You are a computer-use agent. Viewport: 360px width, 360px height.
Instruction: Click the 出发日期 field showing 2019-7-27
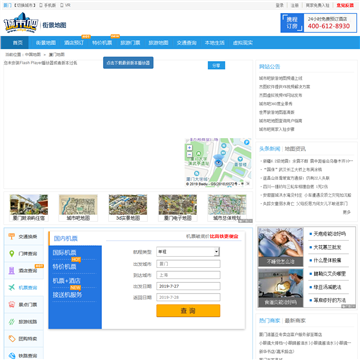tap(188, 286)
